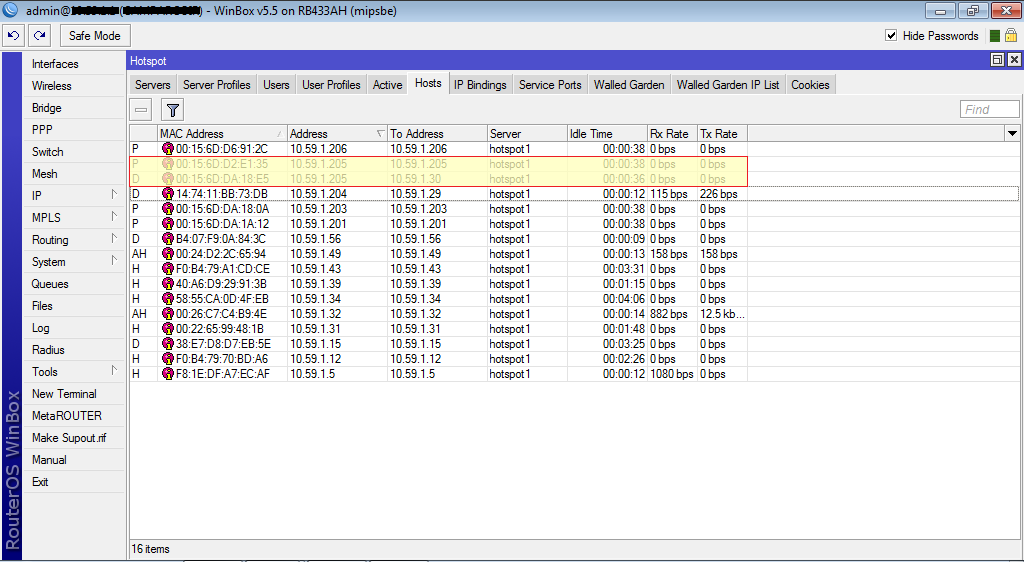The height and width of the screenshot is (562, 1024).
Task: Select the 1080 bps Rx Rate cell
Action: 672,374
